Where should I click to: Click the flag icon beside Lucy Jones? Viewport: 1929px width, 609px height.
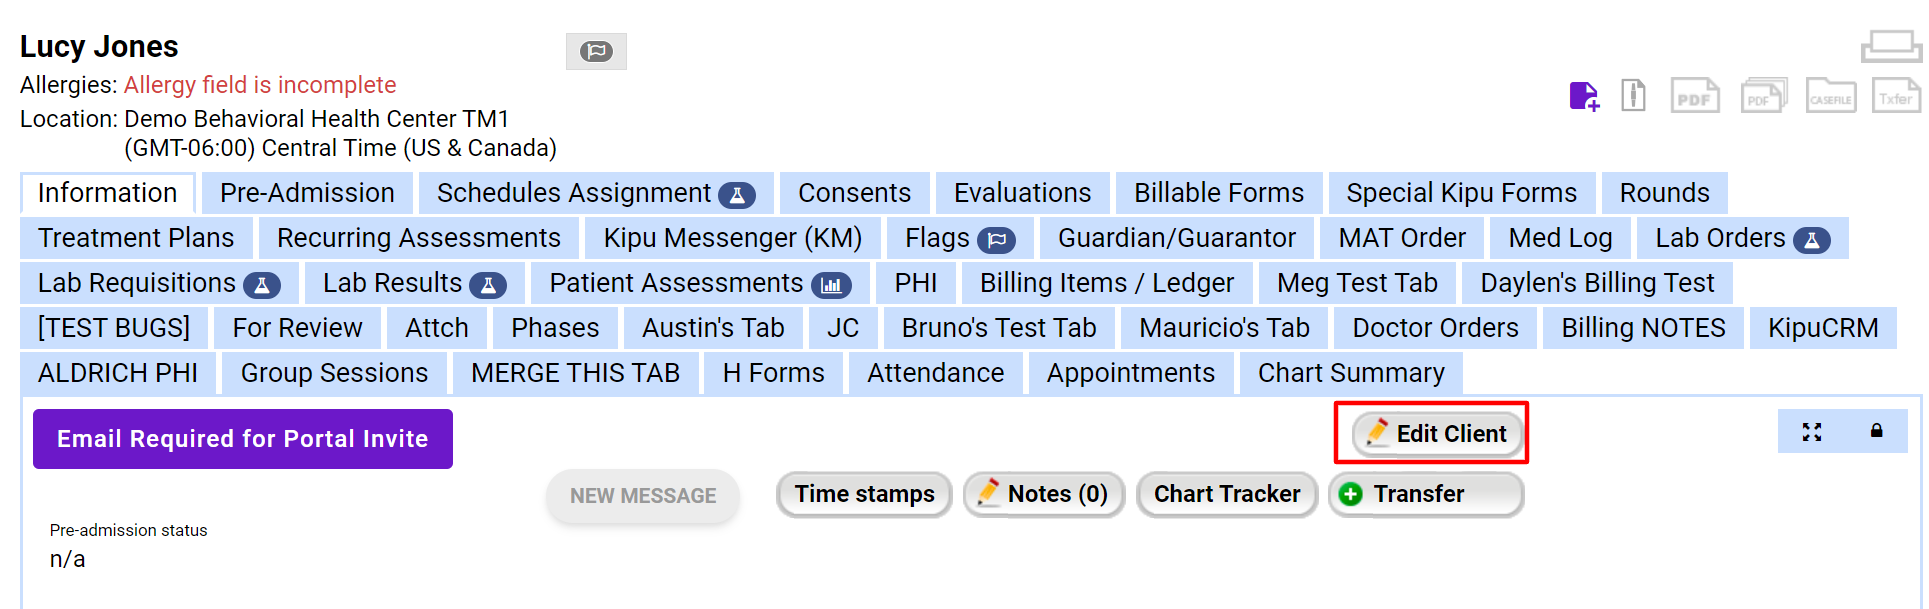[596, 51]
